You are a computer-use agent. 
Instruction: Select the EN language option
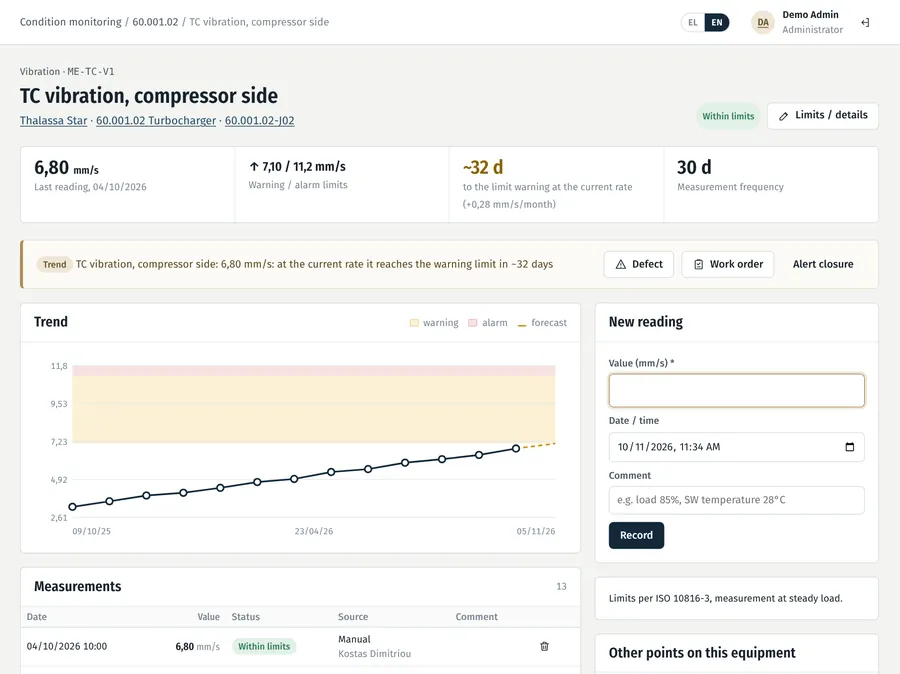point(717,22)
